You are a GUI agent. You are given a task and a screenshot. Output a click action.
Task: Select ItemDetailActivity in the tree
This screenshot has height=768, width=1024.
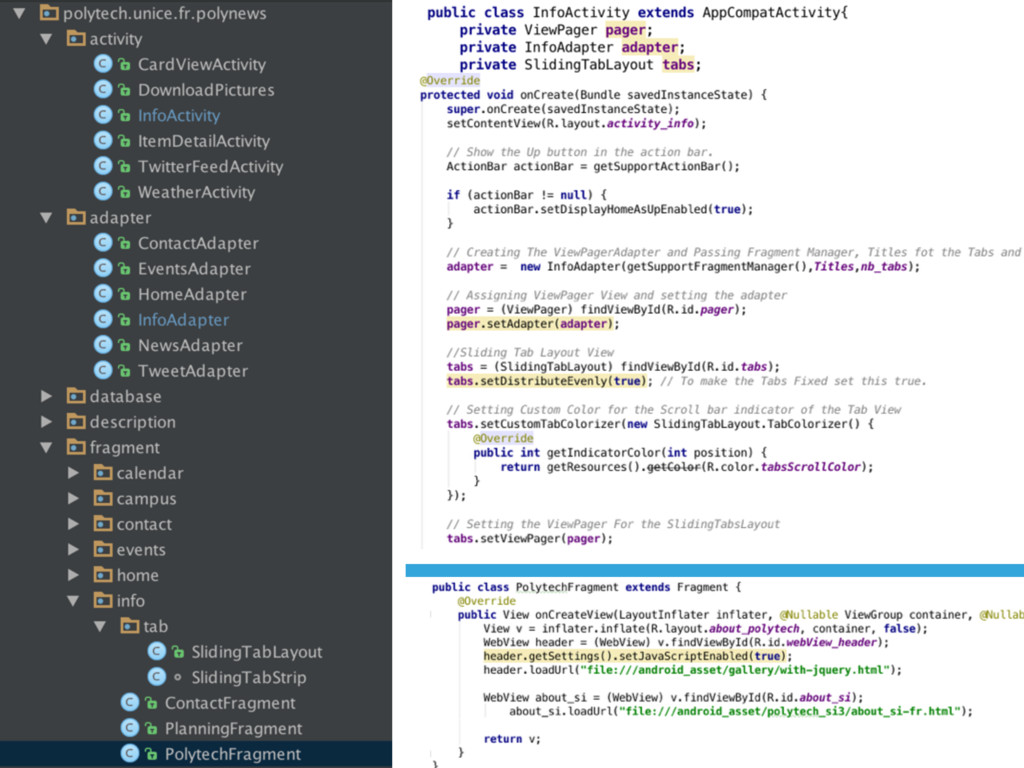coord(204,140)
